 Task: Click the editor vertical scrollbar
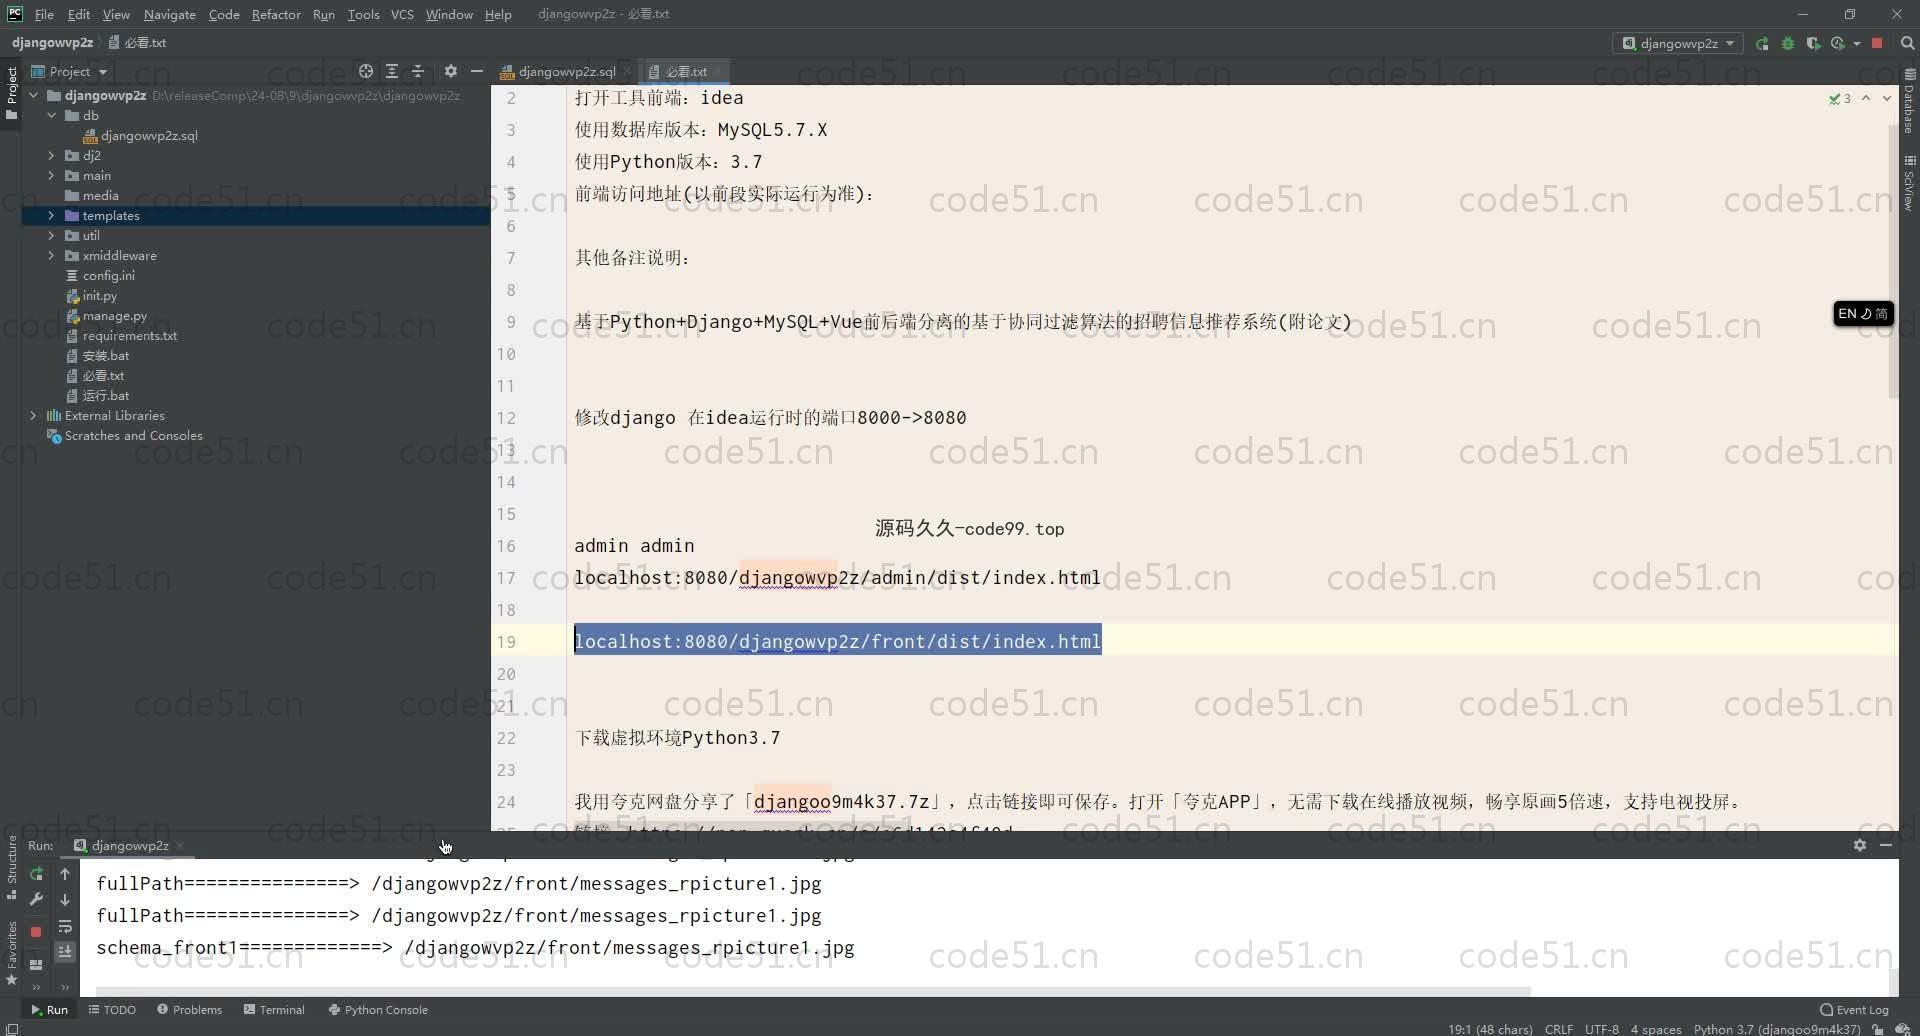coord(1892,262)
